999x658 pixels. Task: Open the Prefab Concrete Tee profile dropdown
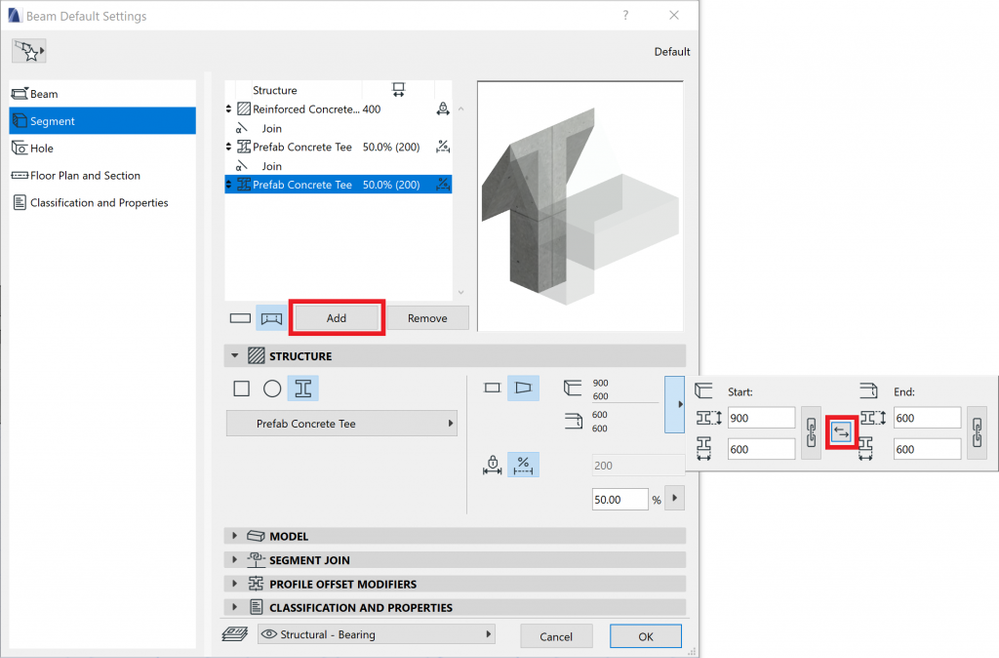pyautogui.click(x=342, y=424)
